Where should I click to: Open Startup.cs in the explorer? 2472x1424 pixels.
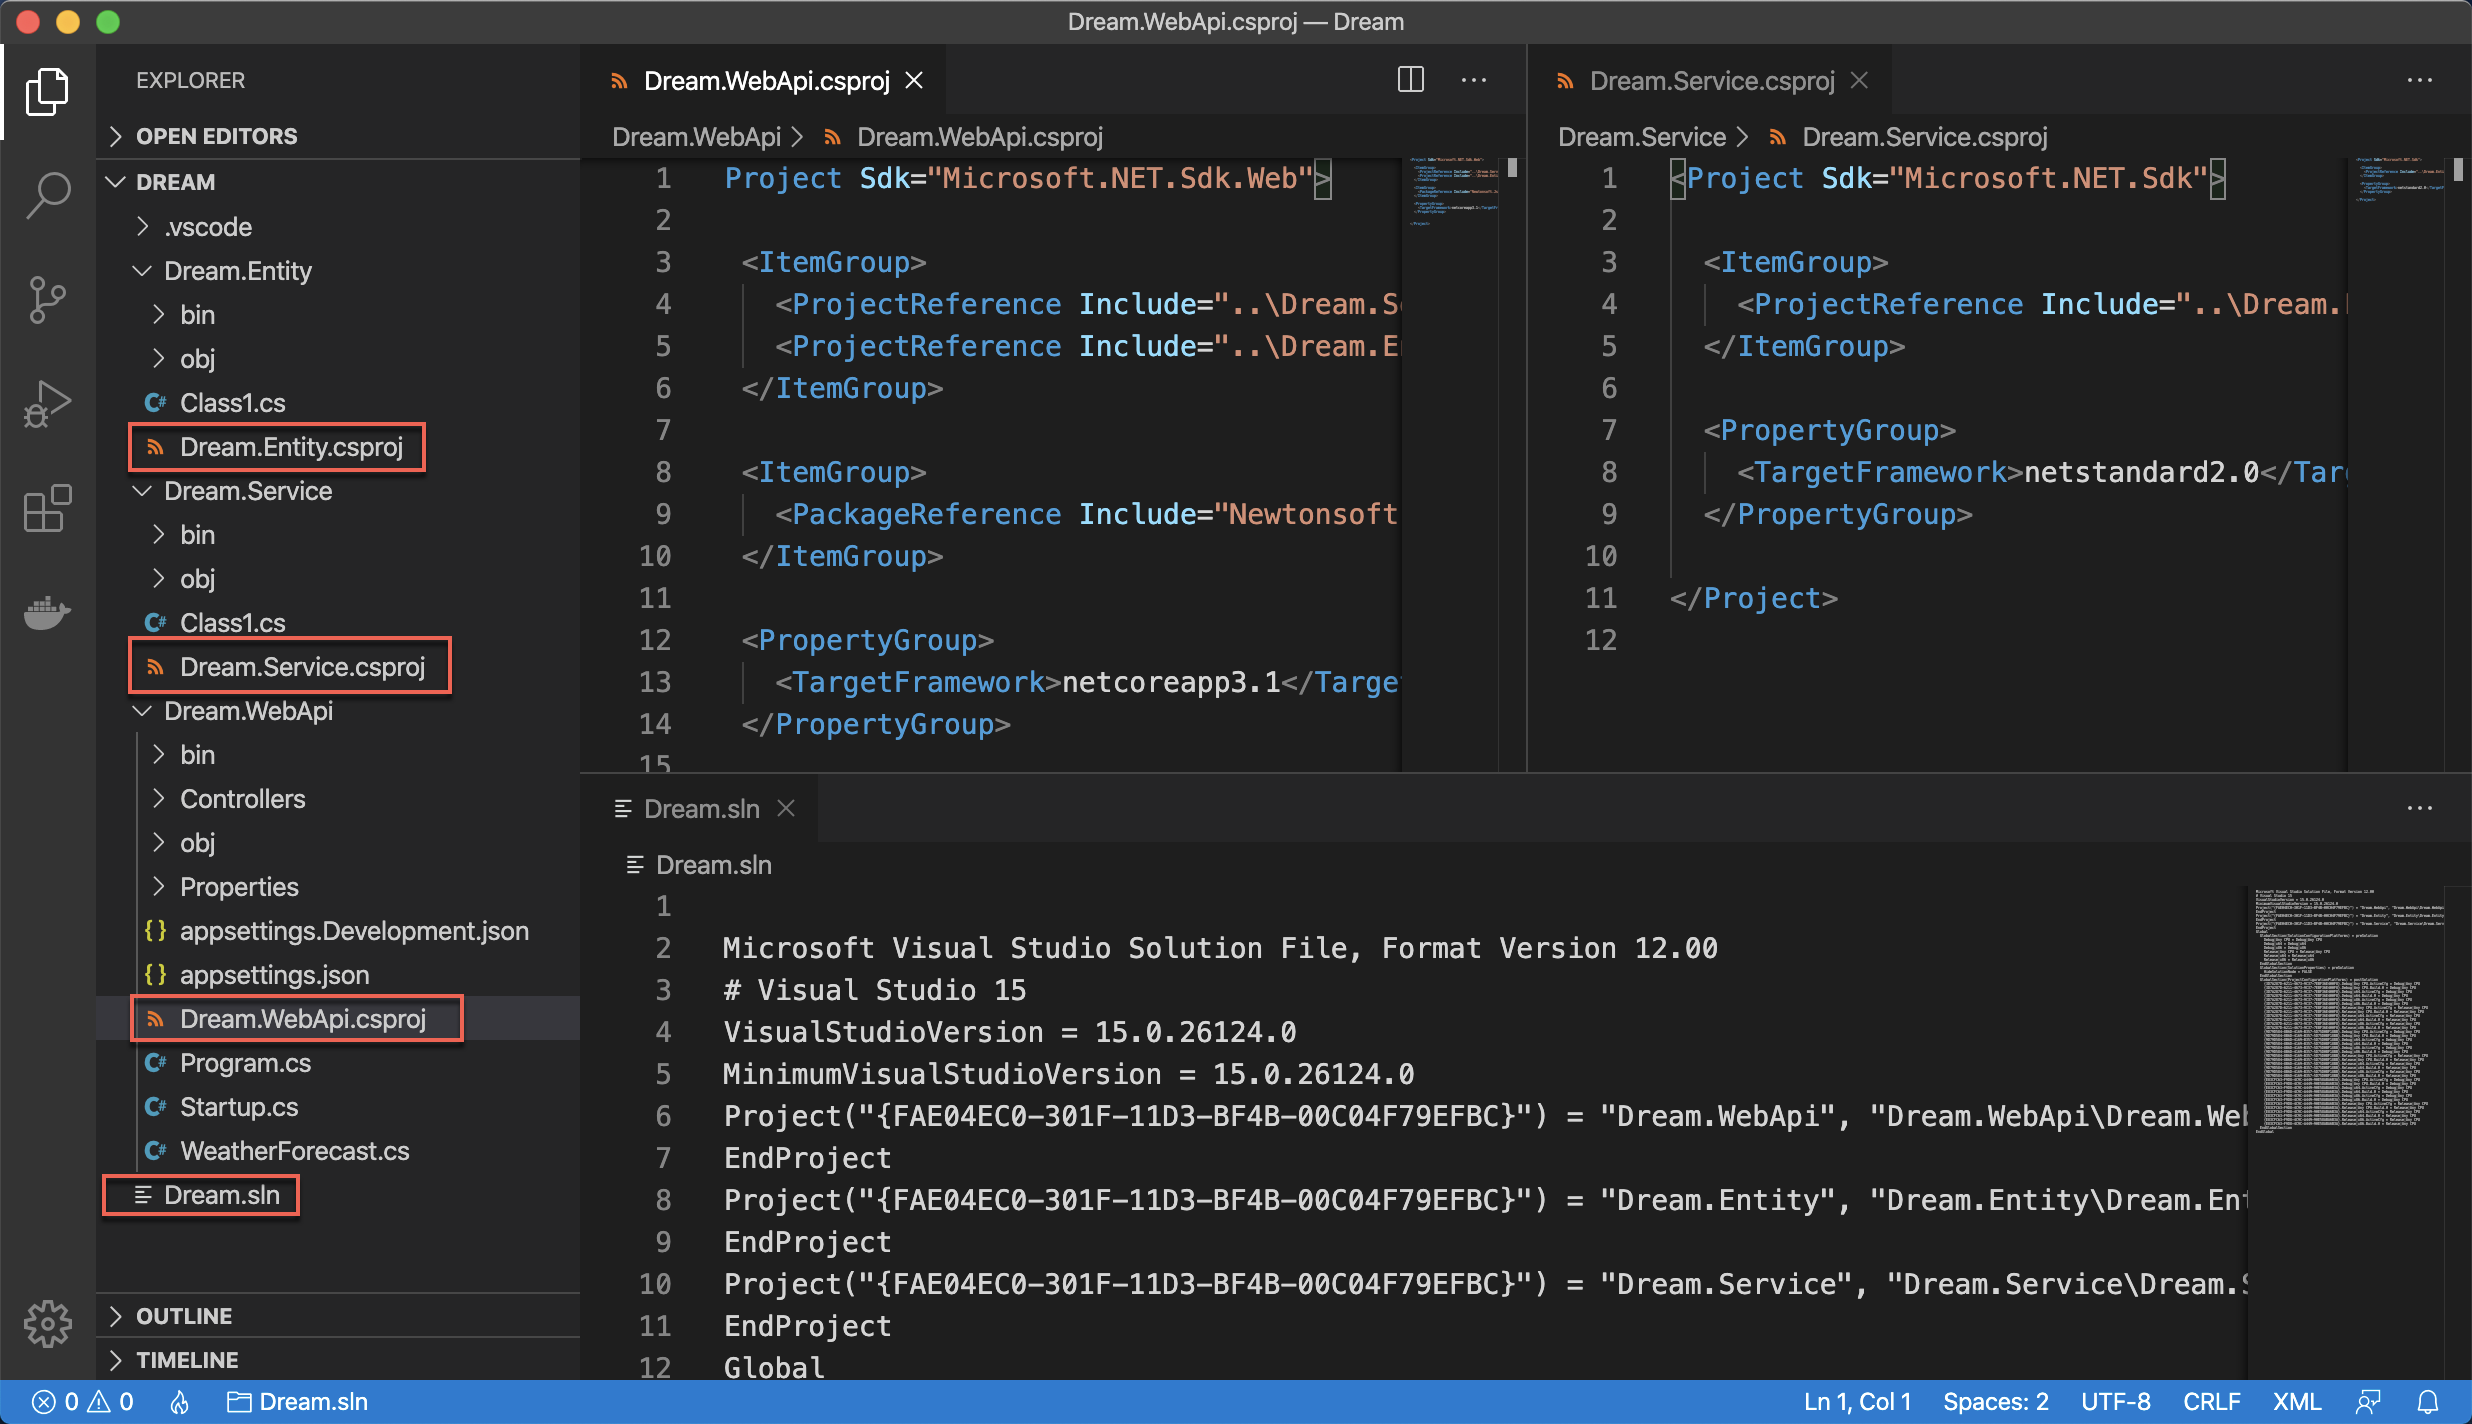coord(238,1107)
